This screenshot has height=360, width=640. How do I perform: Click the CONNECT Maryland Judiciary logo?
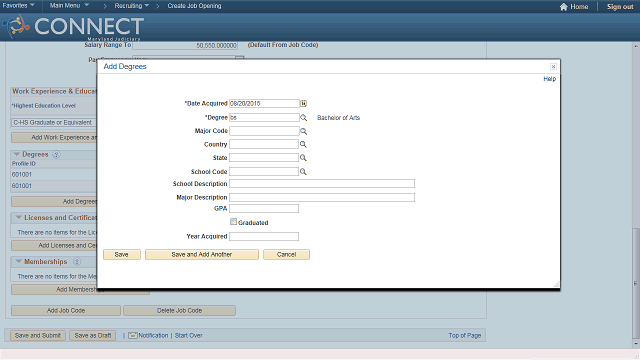pyautogui.click(x=73, y=27)
